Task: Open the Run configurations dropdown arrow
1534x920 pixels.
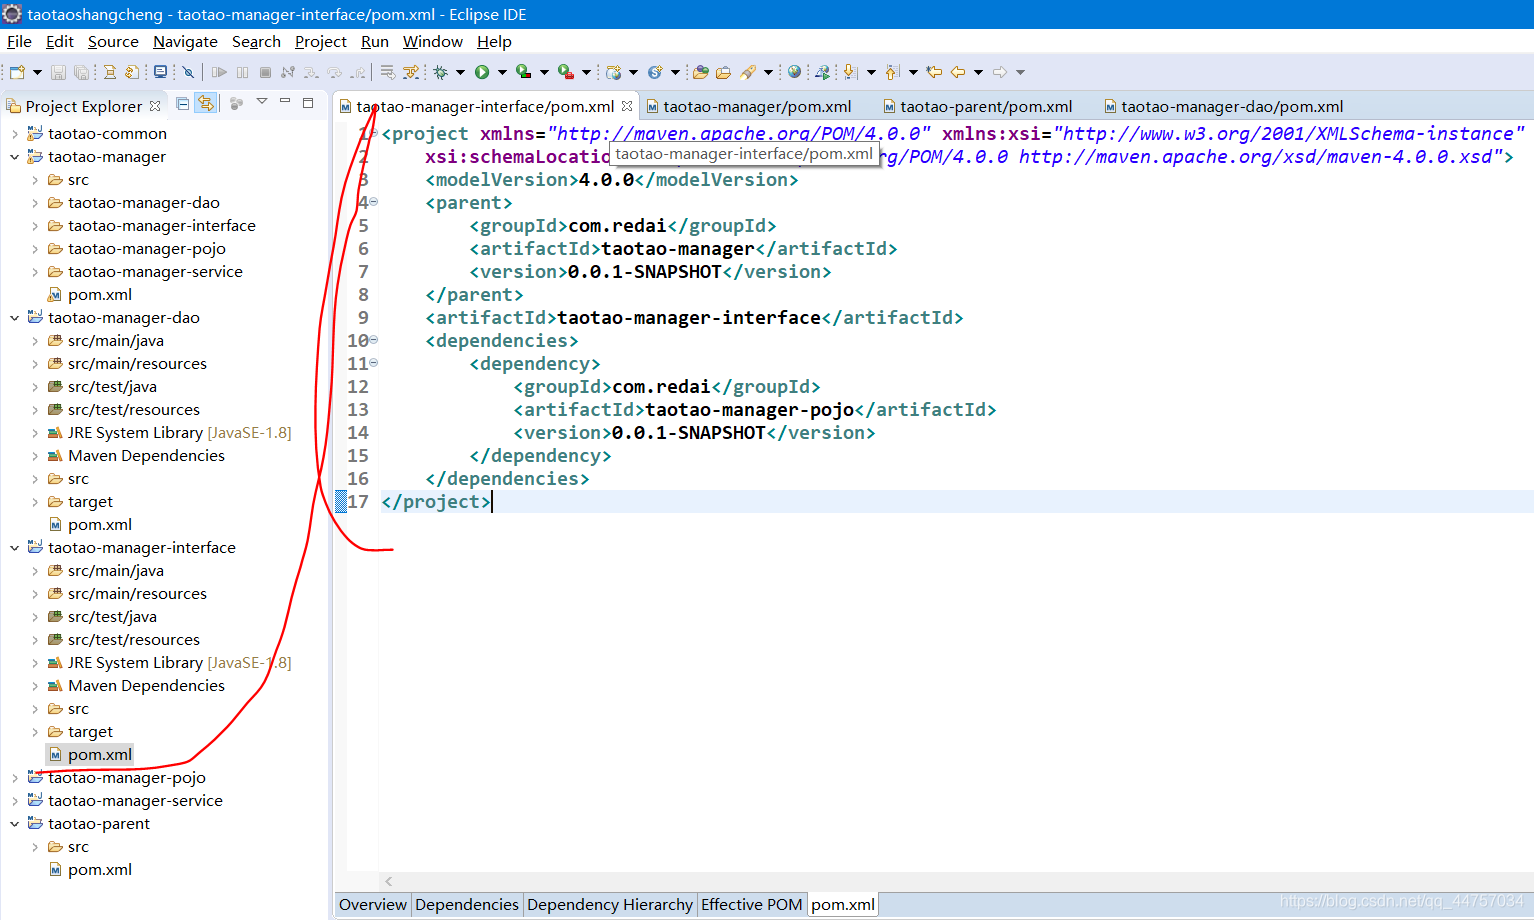Action: click(x=502, y=72)
